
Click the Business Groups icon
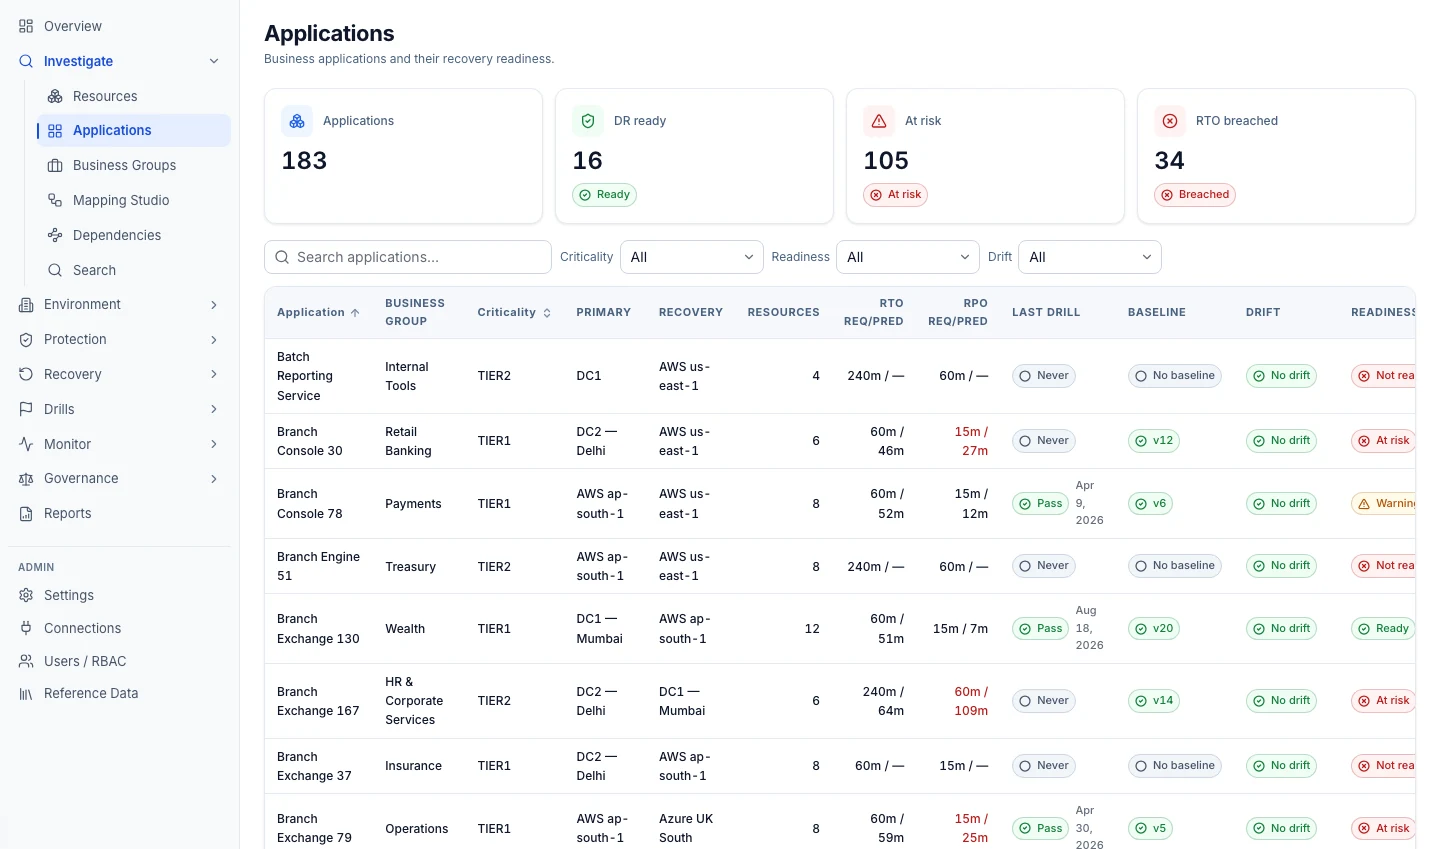55,165
